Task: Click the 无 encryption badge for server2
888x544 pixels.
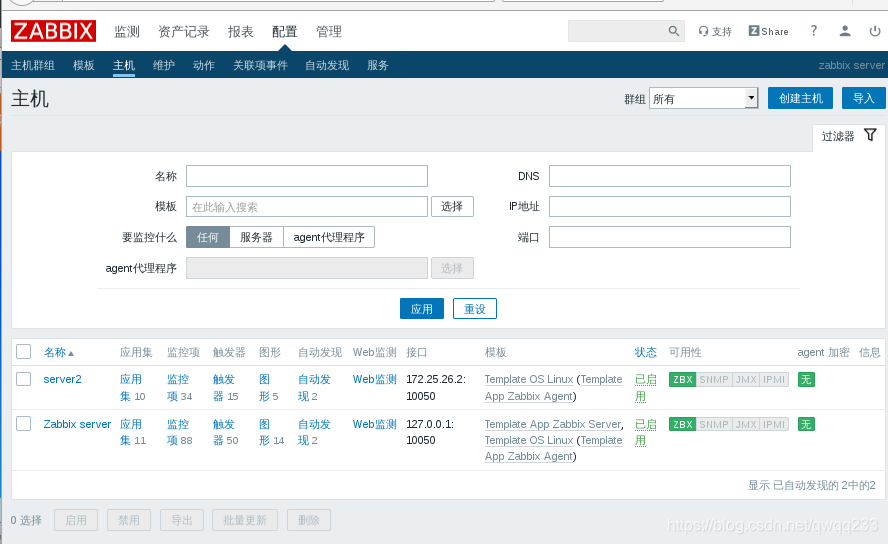Action: (x=806, y=379)
